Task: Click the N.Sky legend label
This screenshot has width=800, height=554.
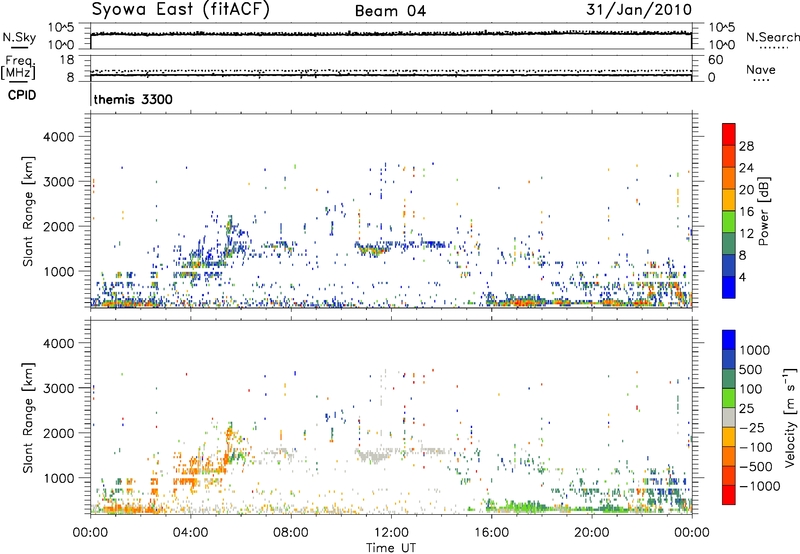Action: [x=19, y=37]
